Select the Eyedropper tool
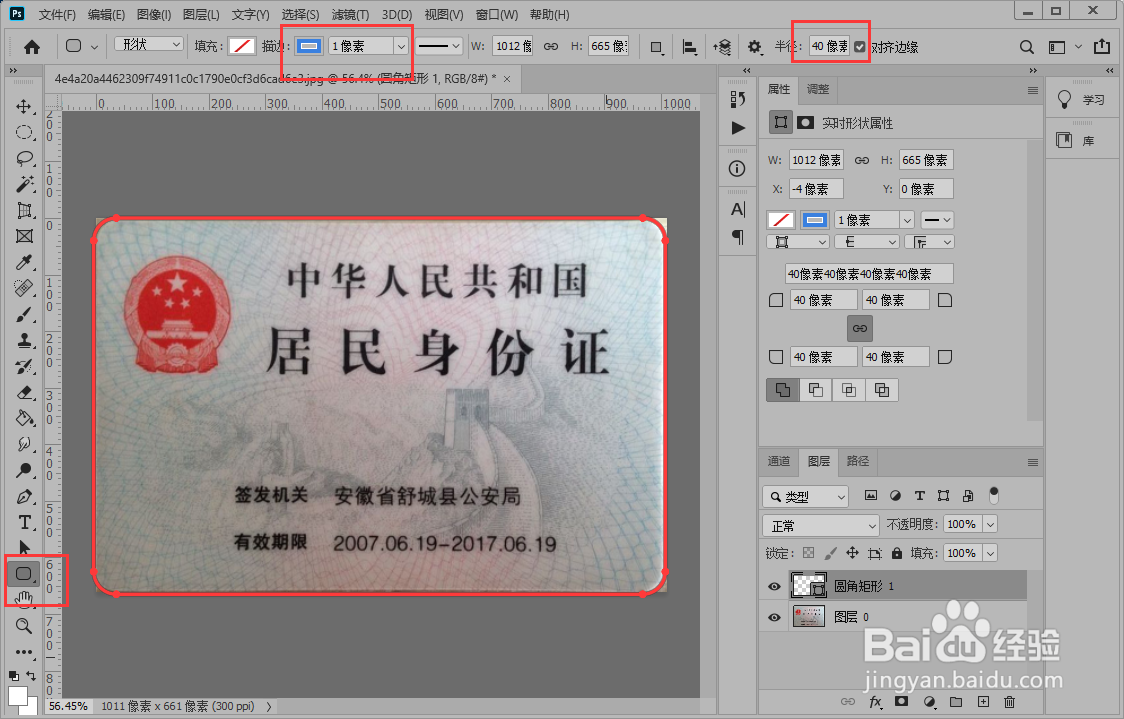This screenshot has height=719, width=1124. 24,262
